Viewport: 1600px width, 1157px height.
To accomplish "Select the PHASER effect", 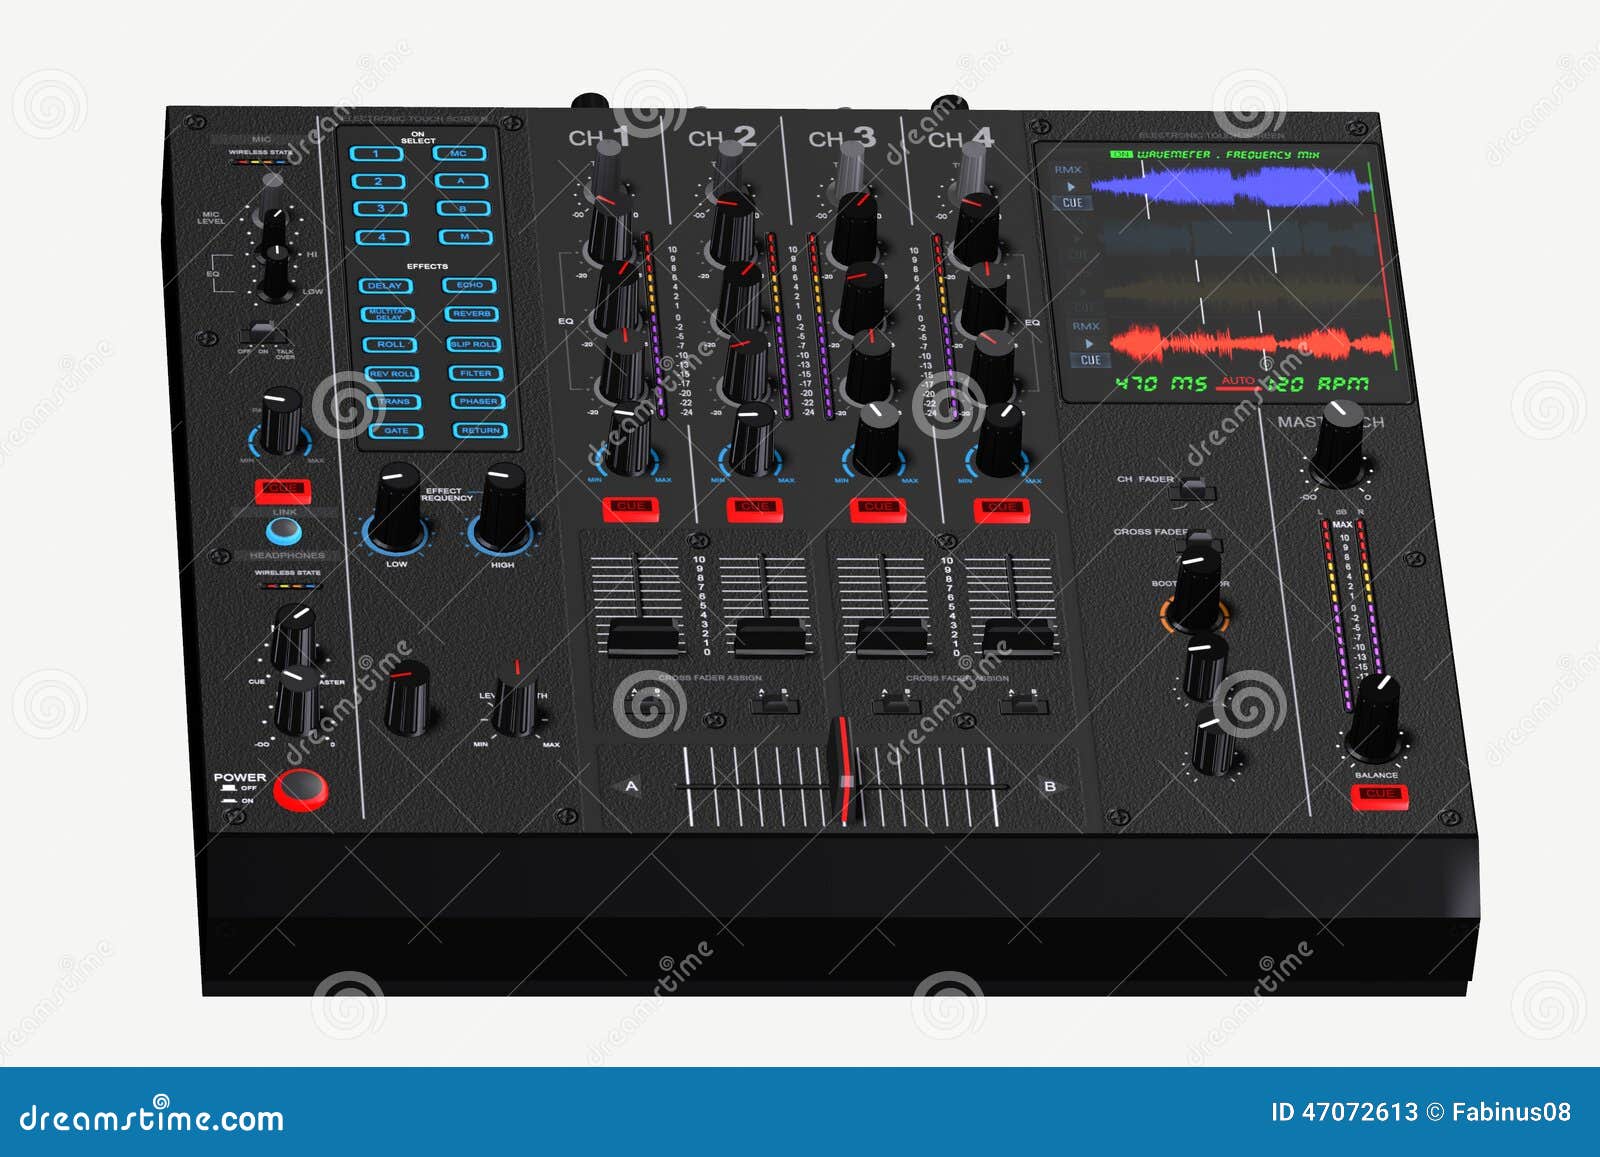I will [478, 401].
